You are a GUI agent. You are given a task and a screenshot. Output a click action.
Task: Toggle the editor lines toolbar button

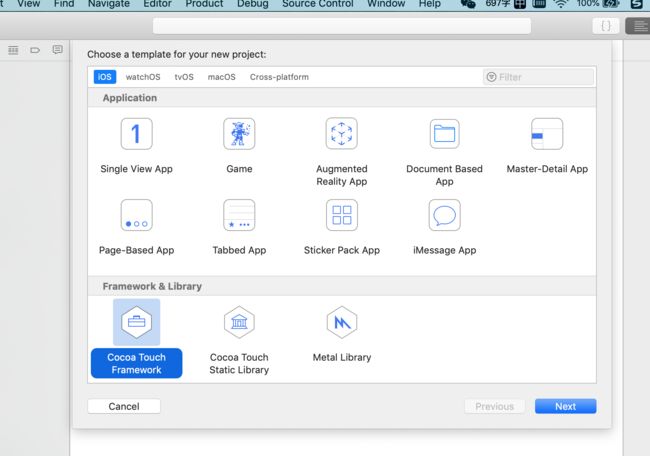pyautogui.click(x=638, y=26)
